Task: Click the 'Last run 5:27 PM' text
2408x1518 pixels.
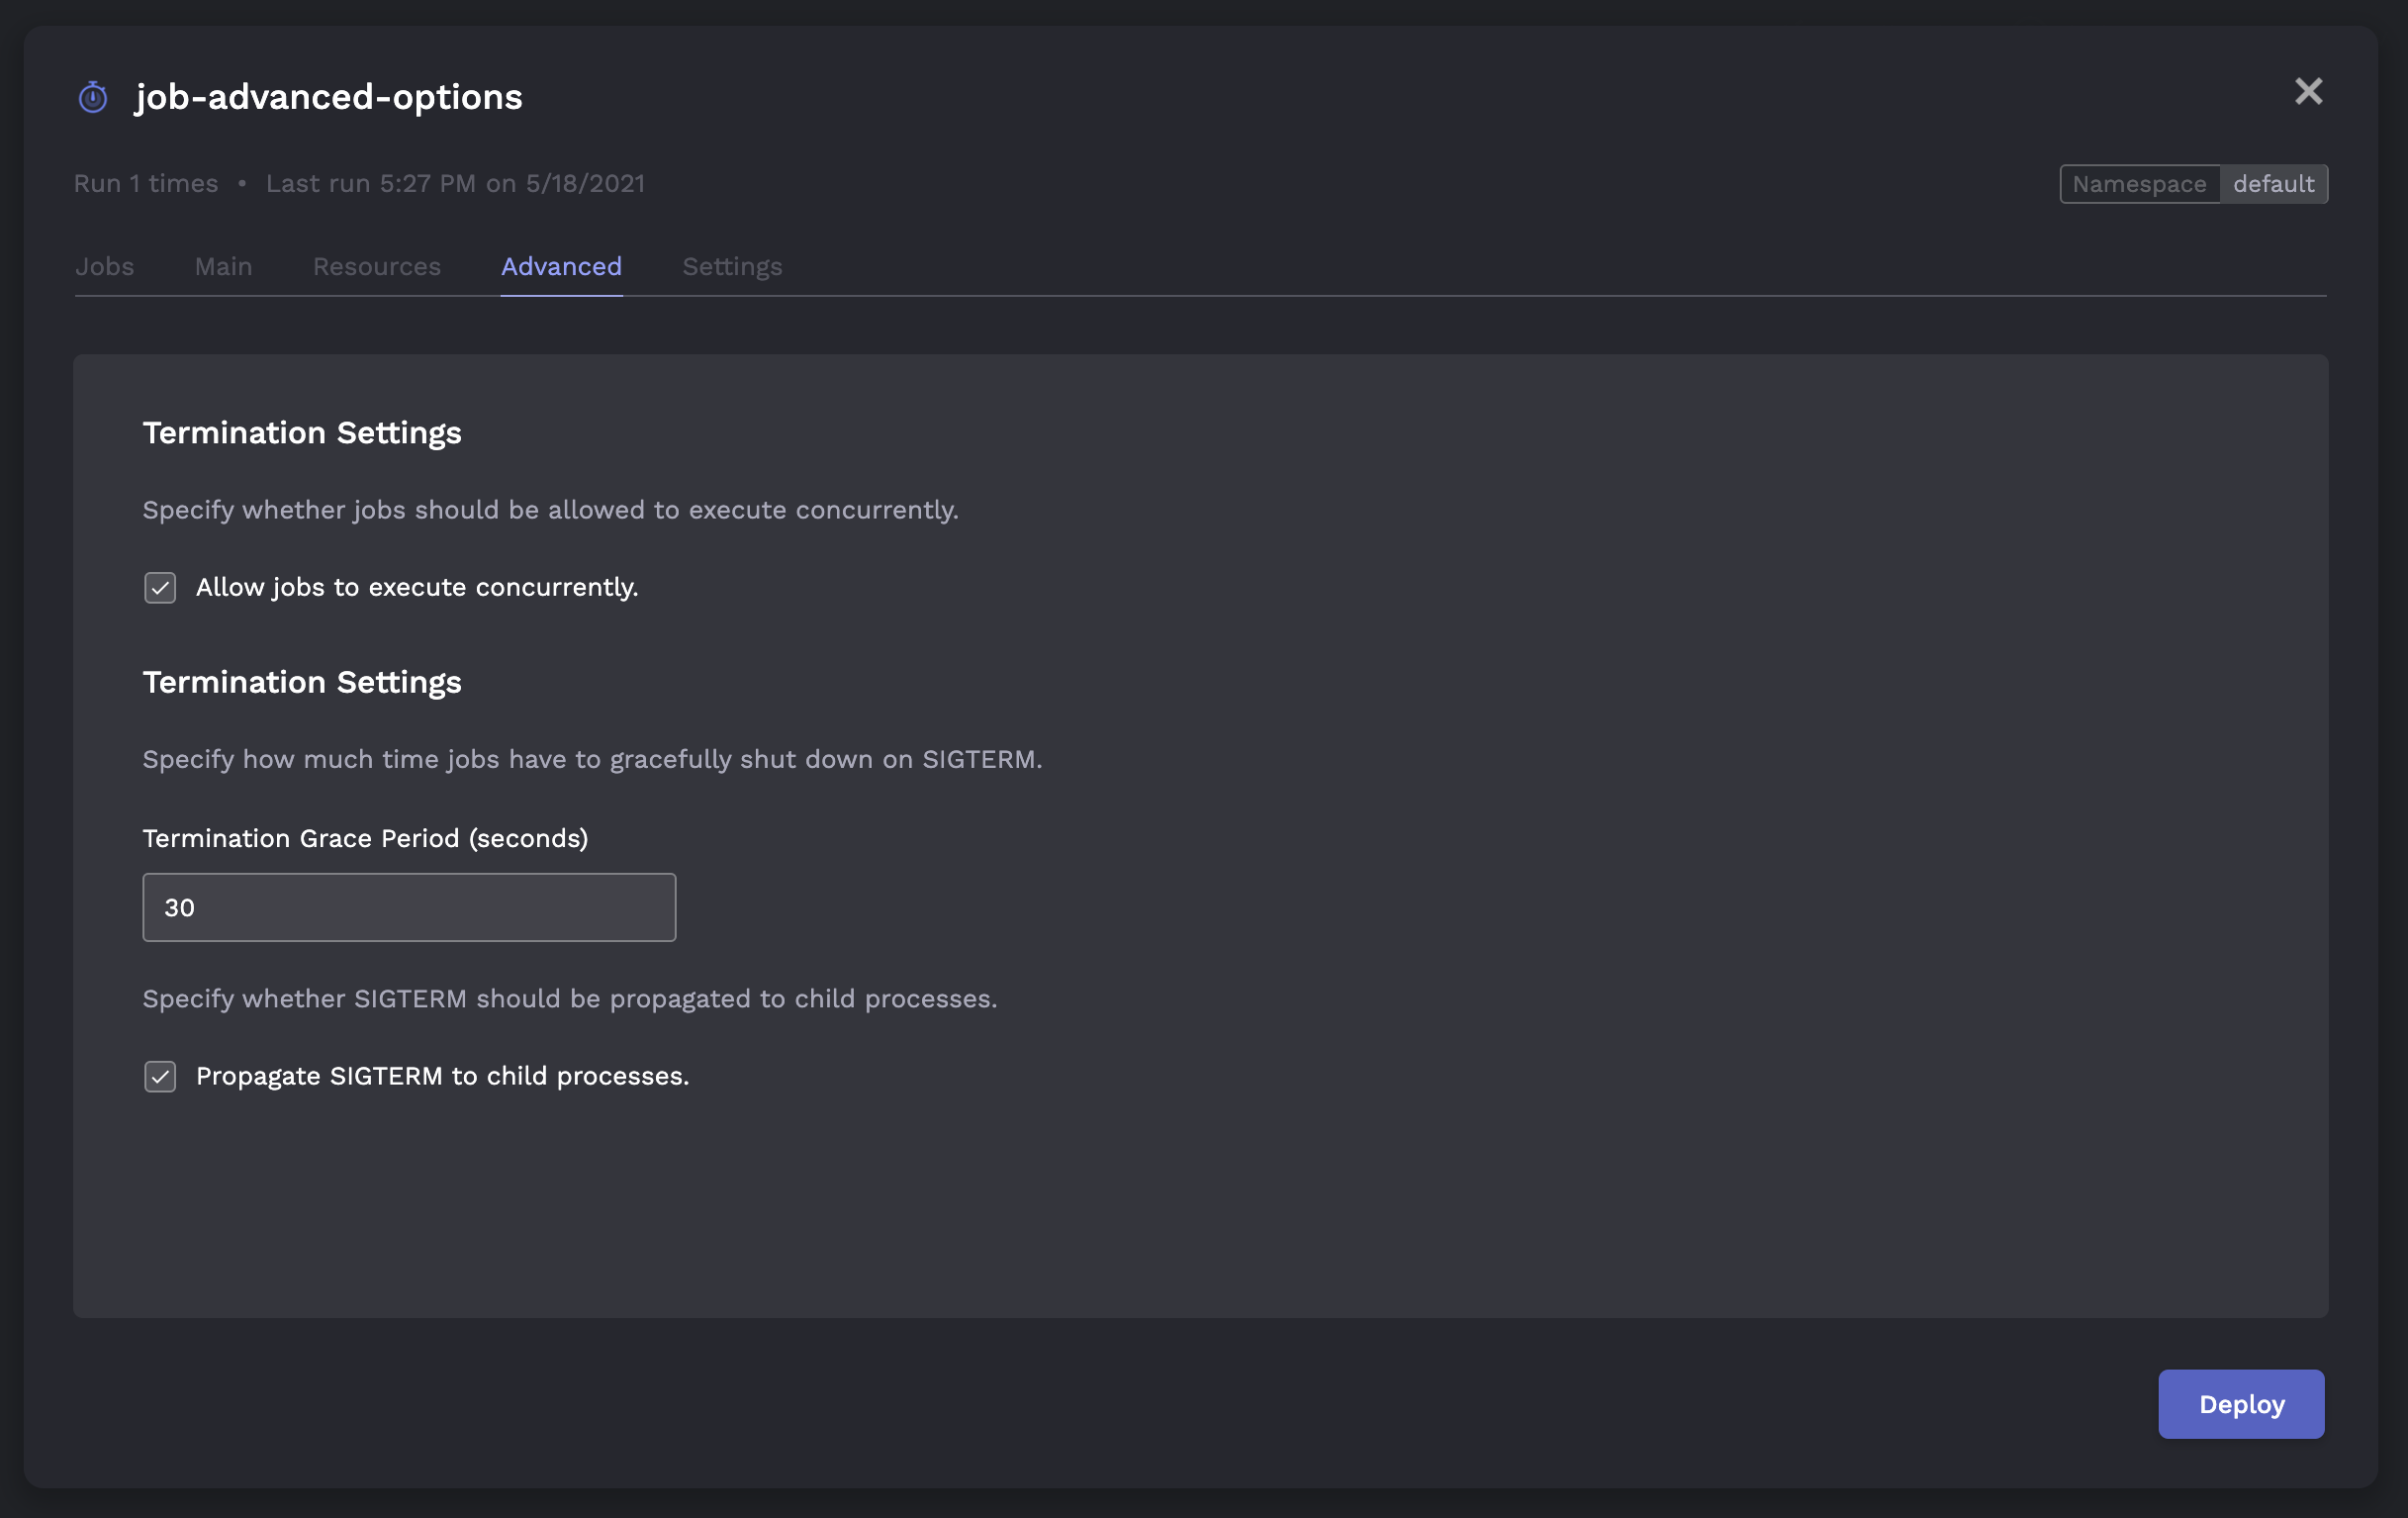Action: tap(455, 184)
